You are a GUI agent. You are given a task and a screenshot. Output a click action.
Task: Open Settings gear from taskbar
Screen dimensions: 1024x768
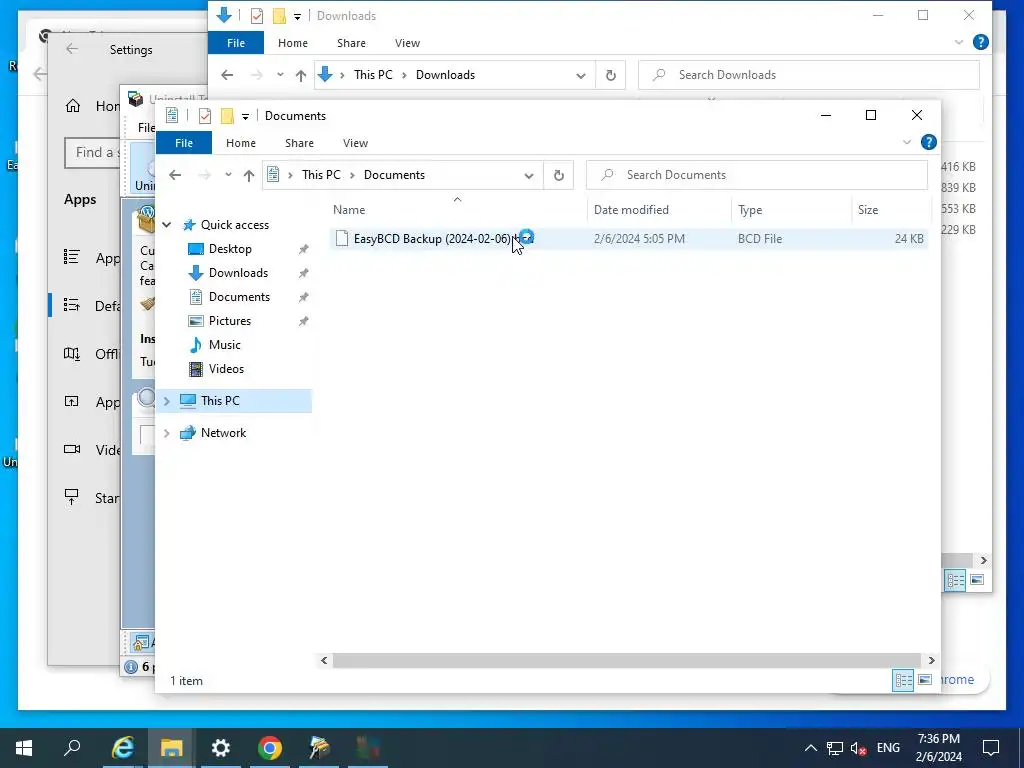[x=221, y=748]
